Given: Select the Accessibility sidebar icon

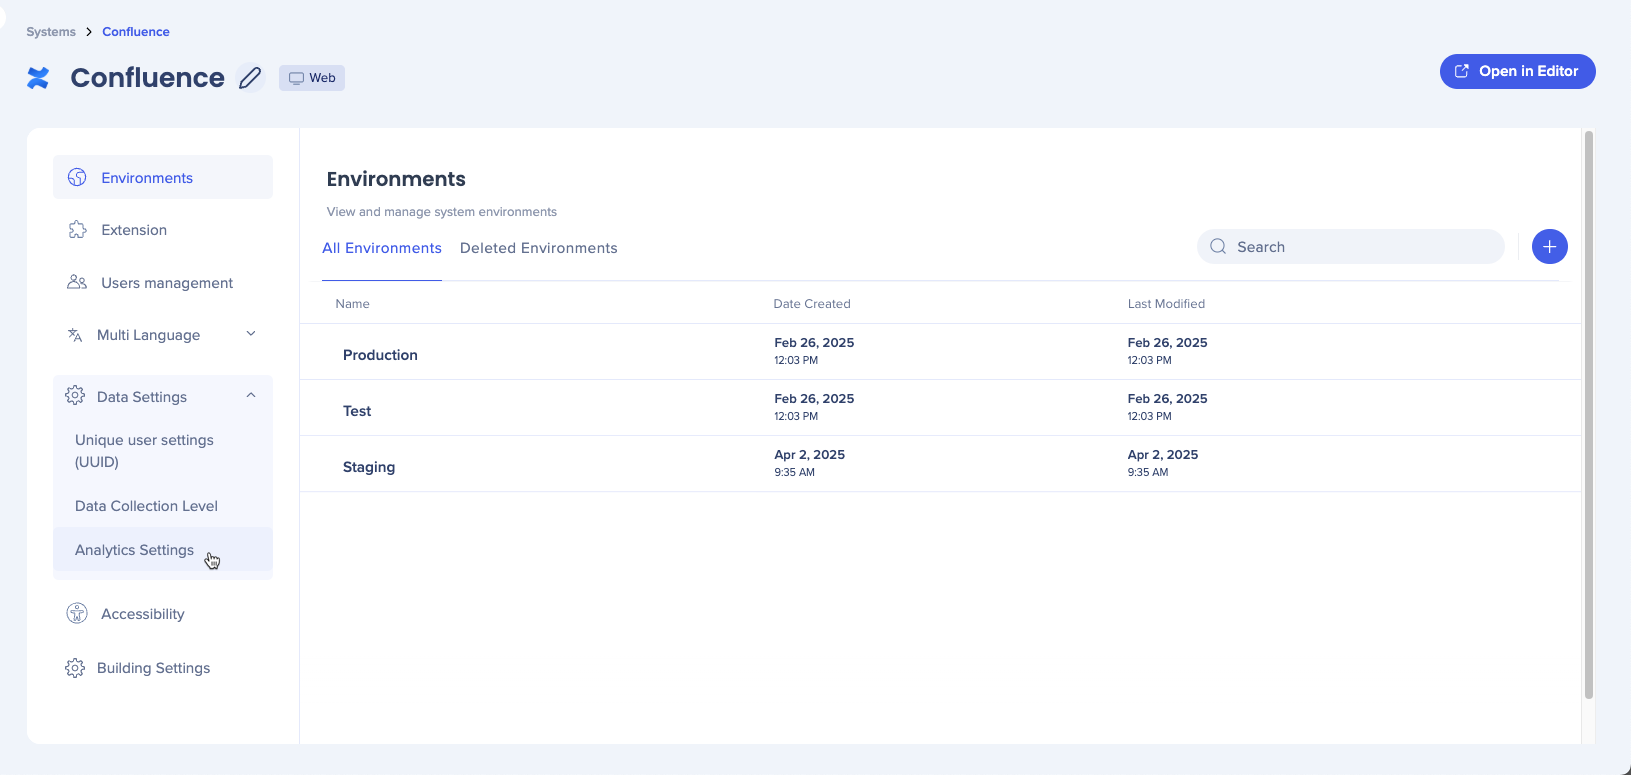Looking at the screenshot, I should (x=77, y=614).
